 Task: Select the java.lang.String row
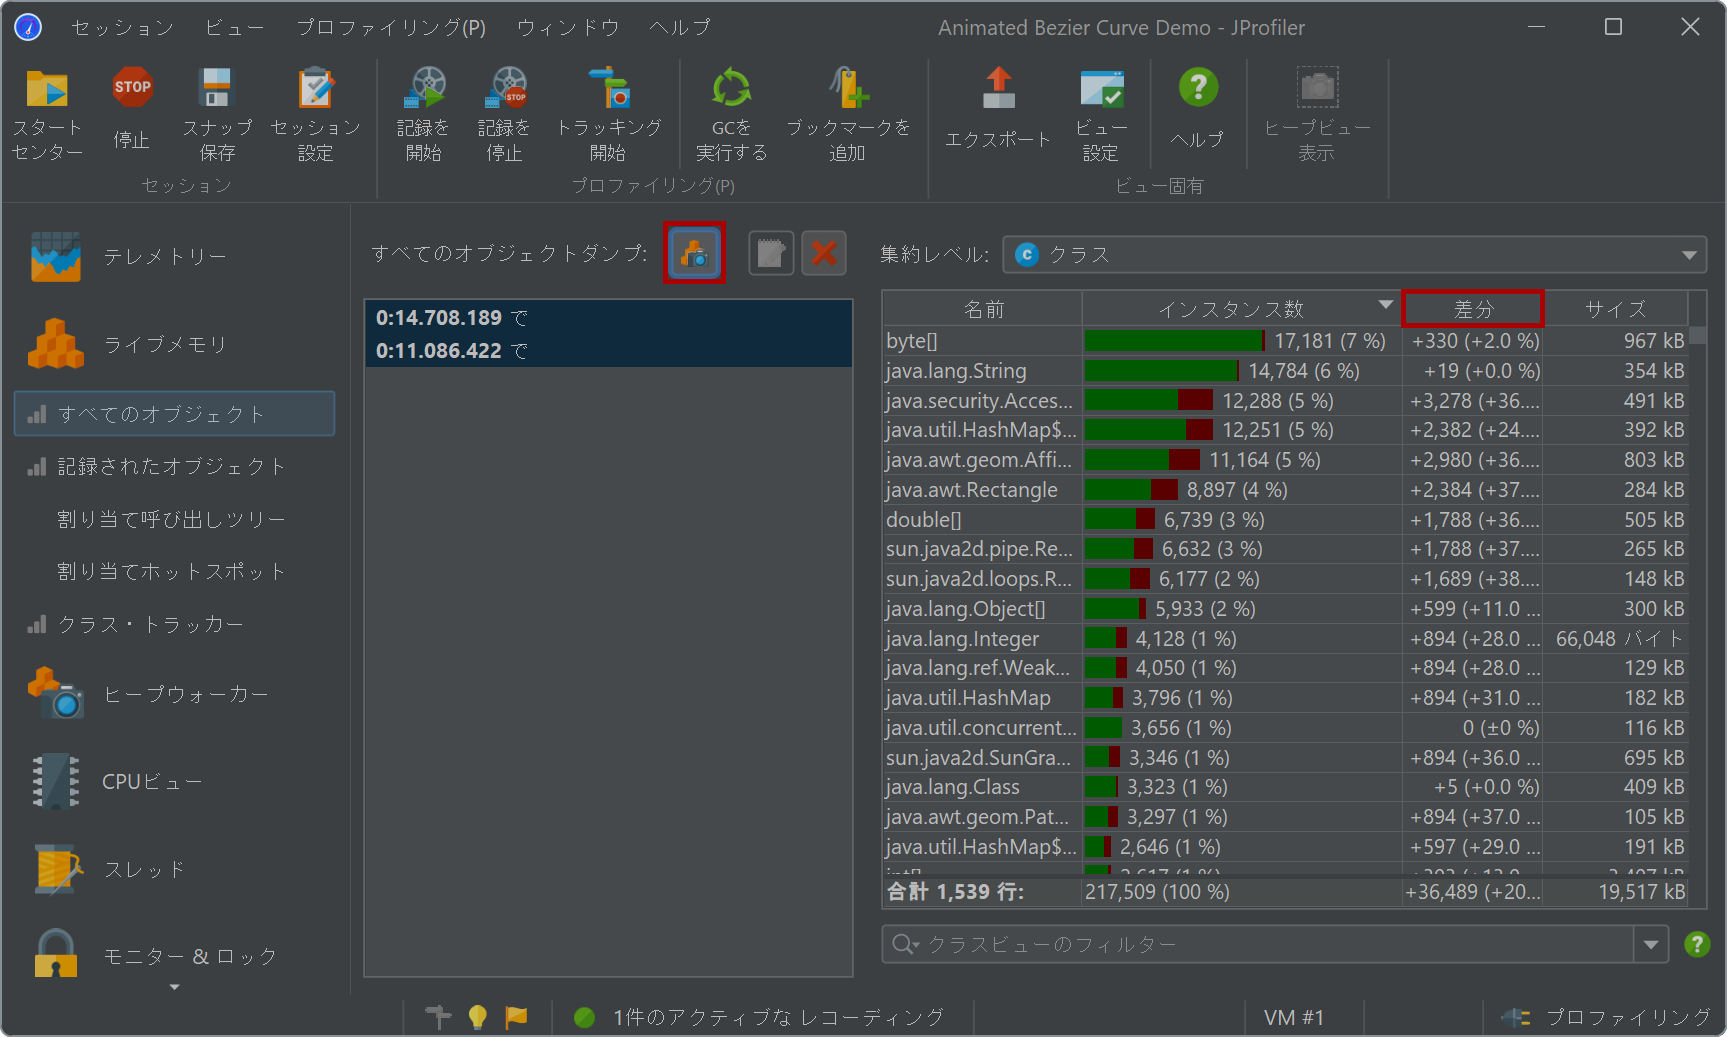point(1285,371)
